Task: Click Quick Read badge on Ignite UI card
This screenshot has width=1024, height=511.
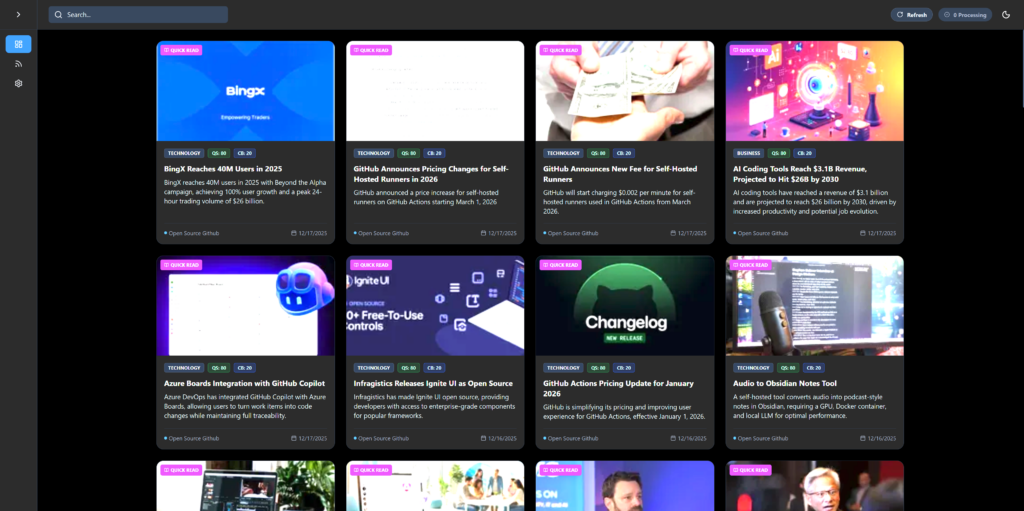Action: (x=371, y=265)
